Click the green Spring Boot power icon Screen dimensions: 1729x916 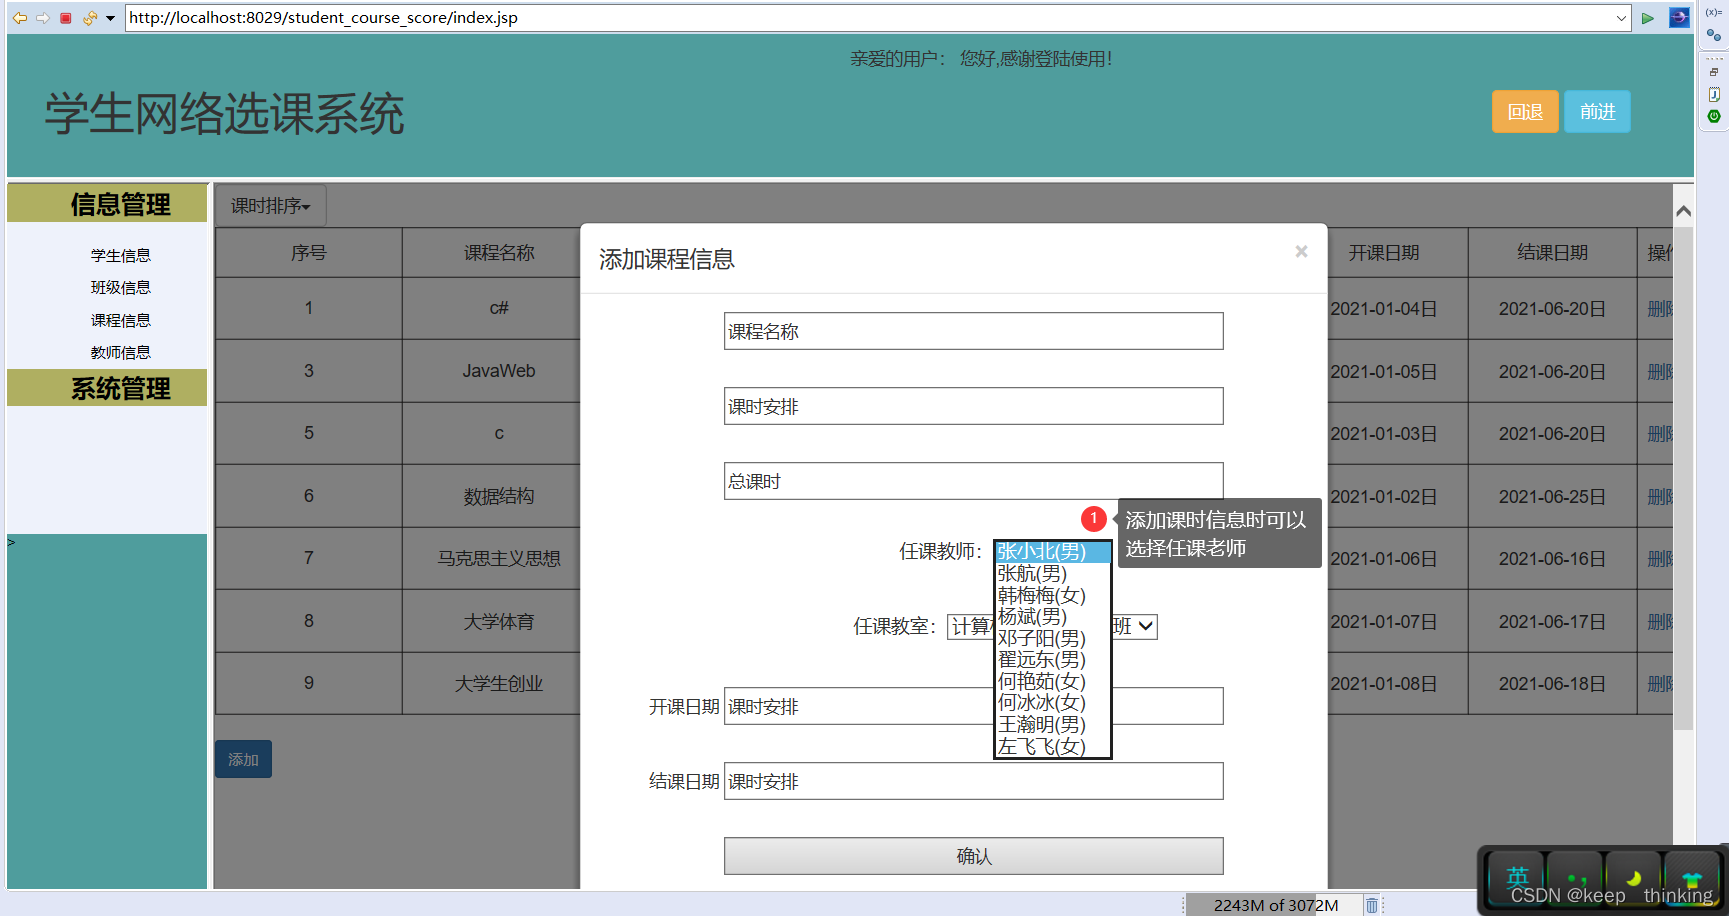(x=1714, y=116)
